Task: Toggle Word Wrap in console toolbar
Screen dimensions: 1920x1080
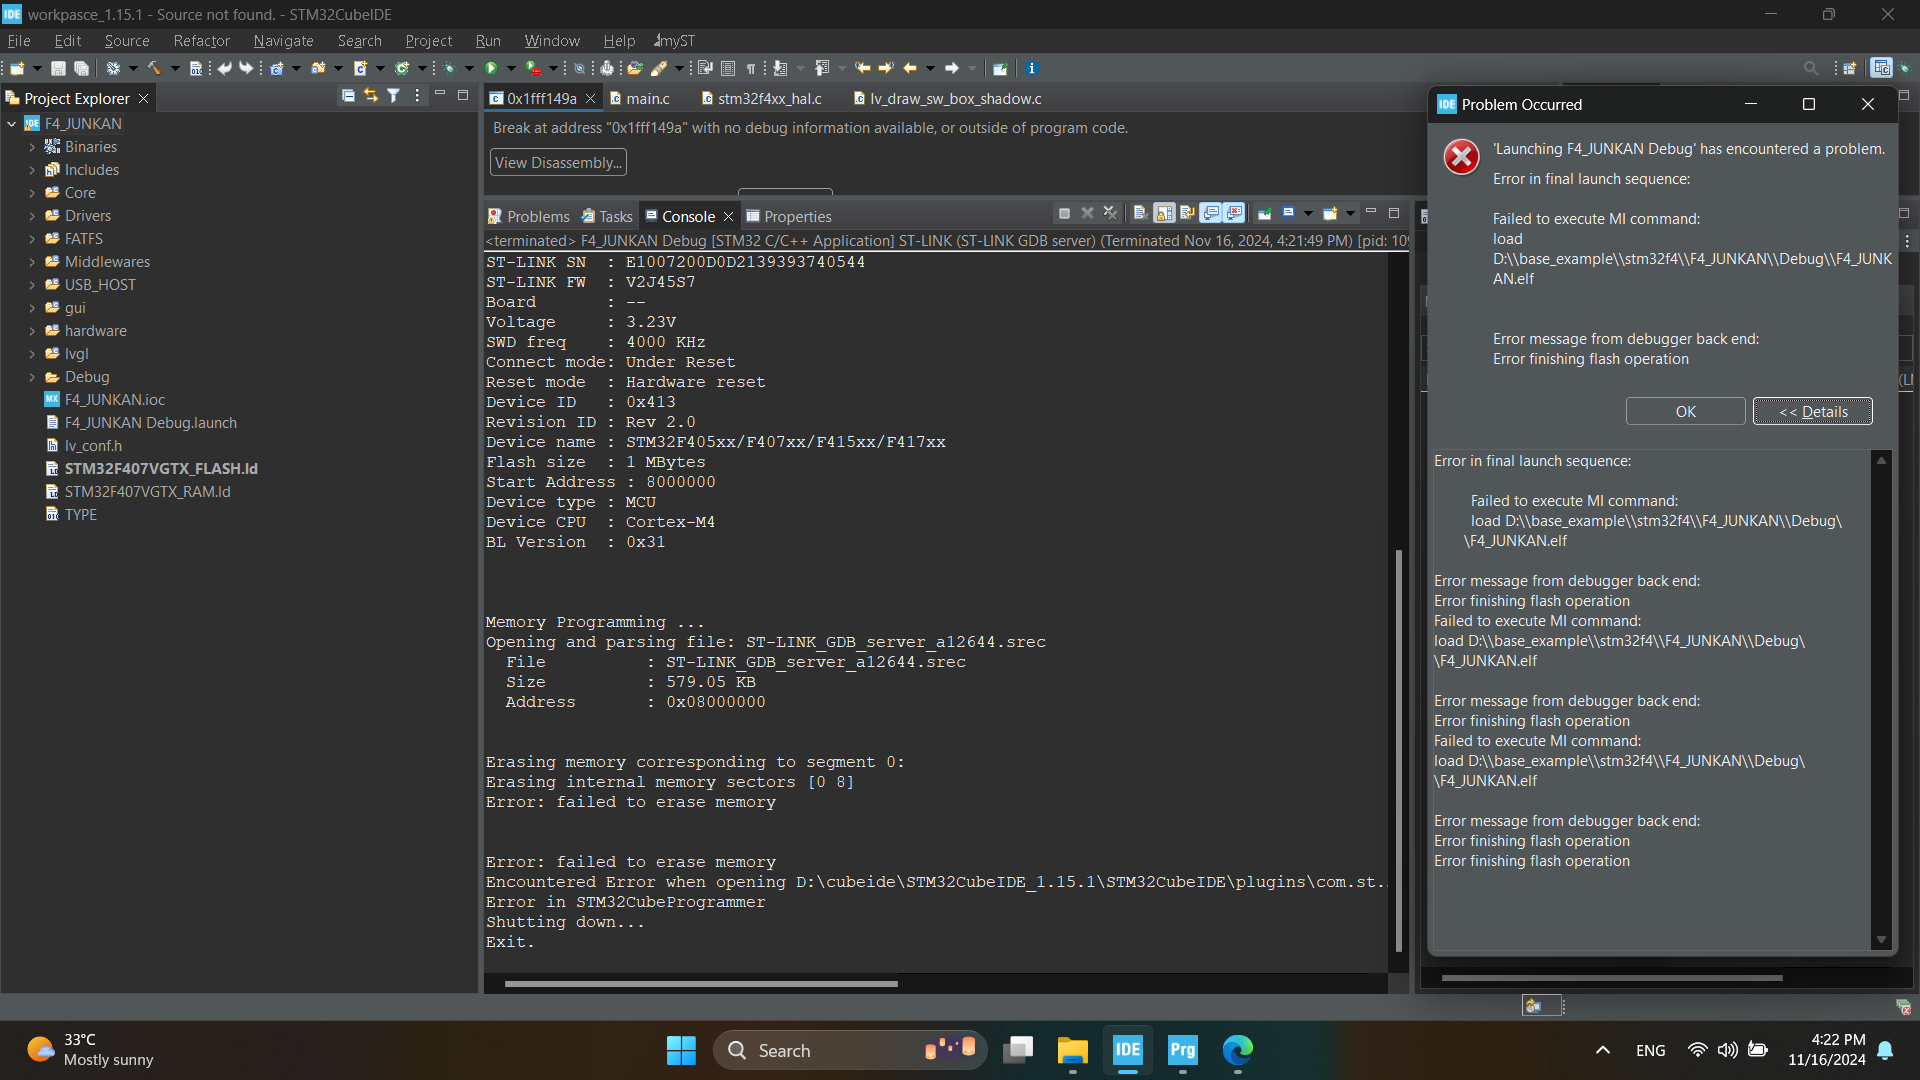Action: tap(1187, 213)
